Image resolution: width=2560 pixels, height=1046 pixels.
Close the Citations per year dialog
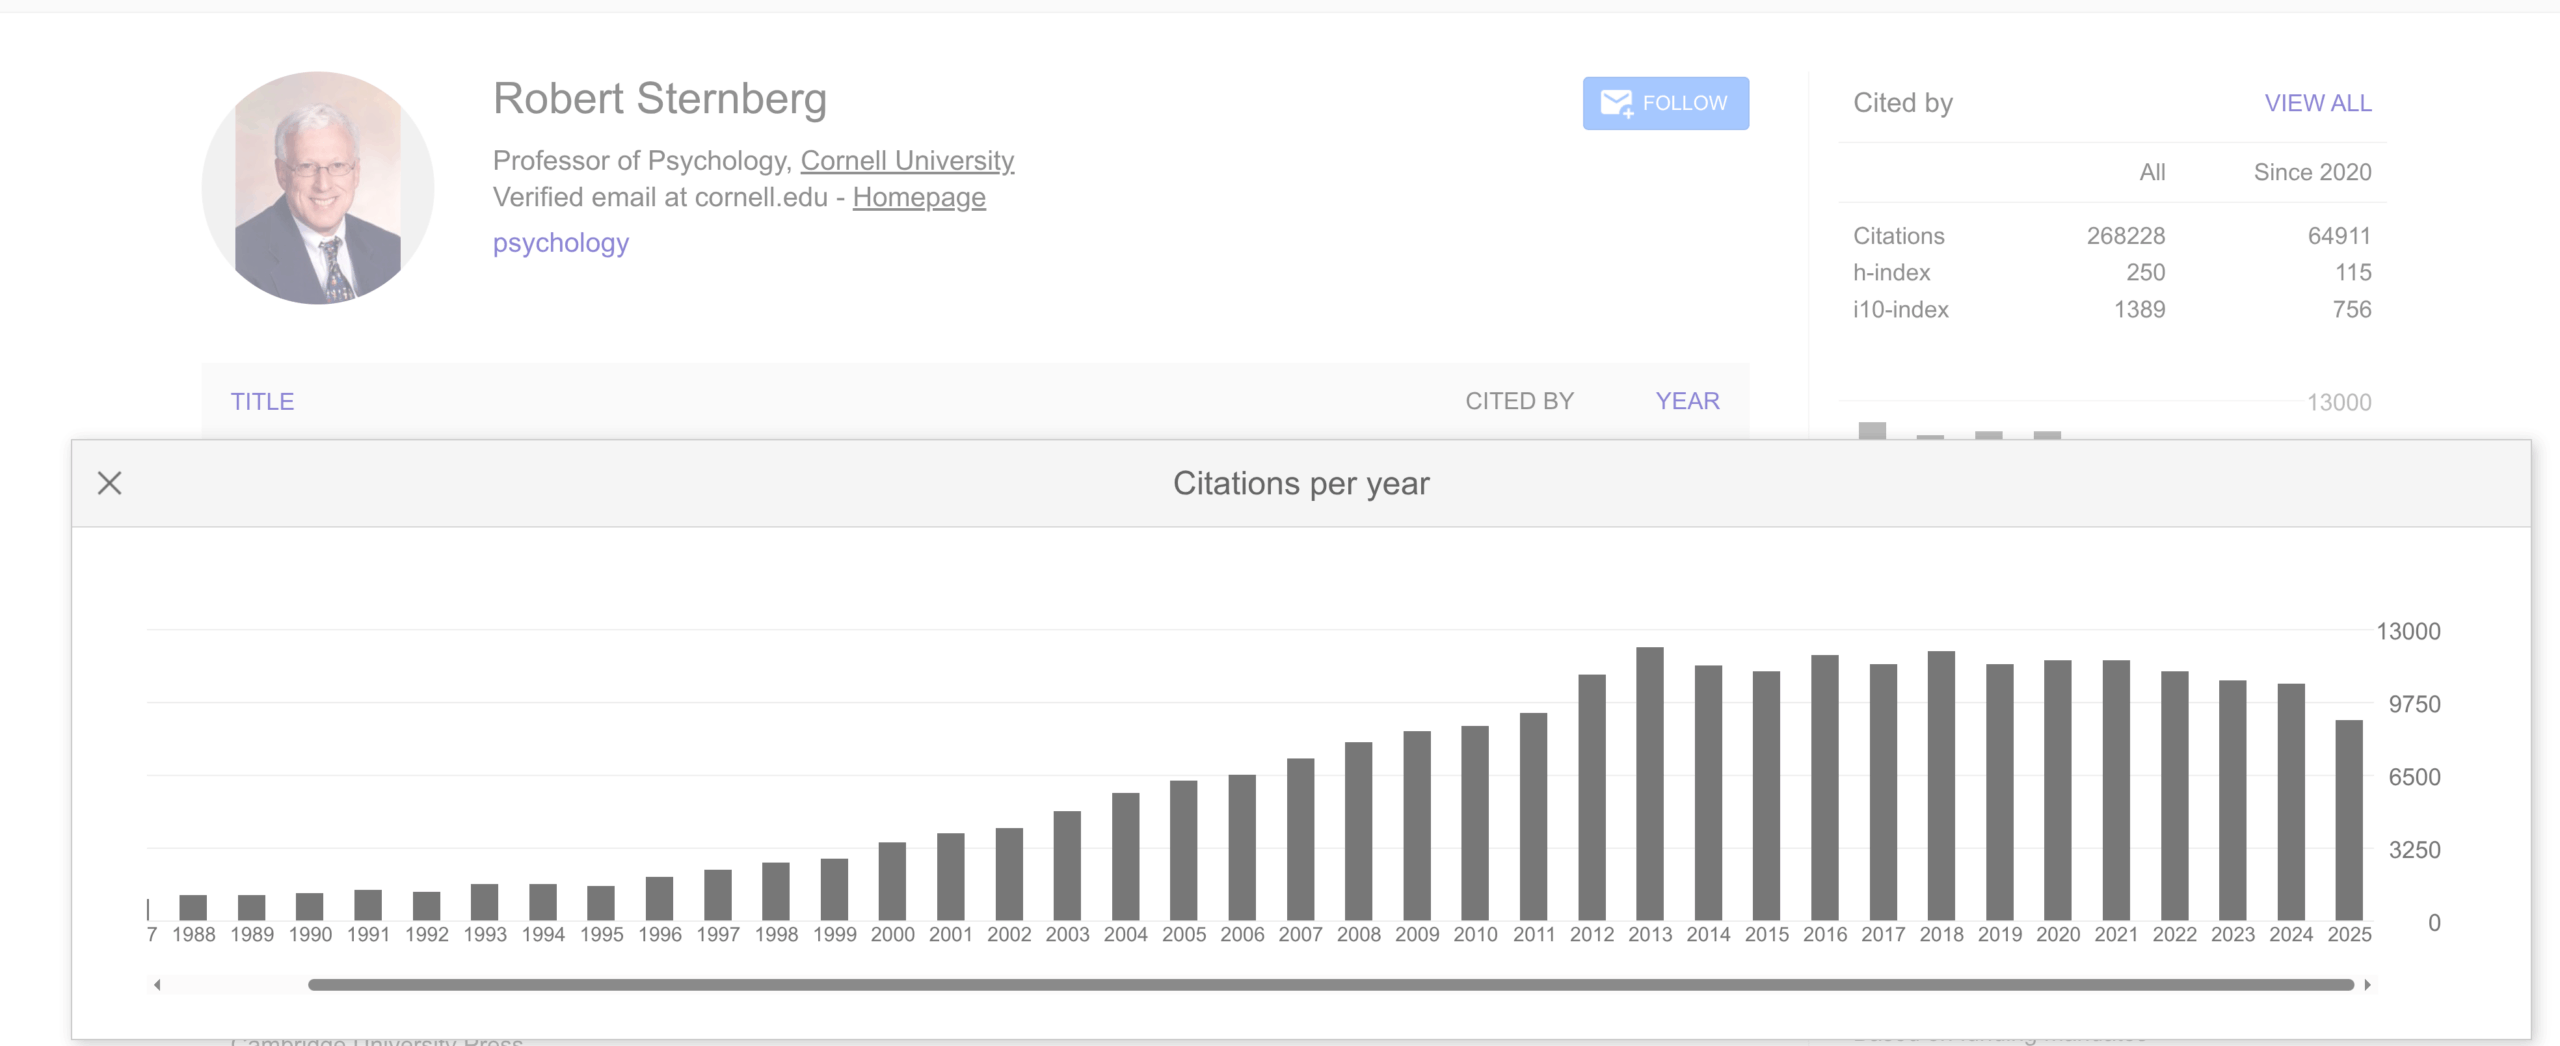pyautogui.click(x=110, y=484)
